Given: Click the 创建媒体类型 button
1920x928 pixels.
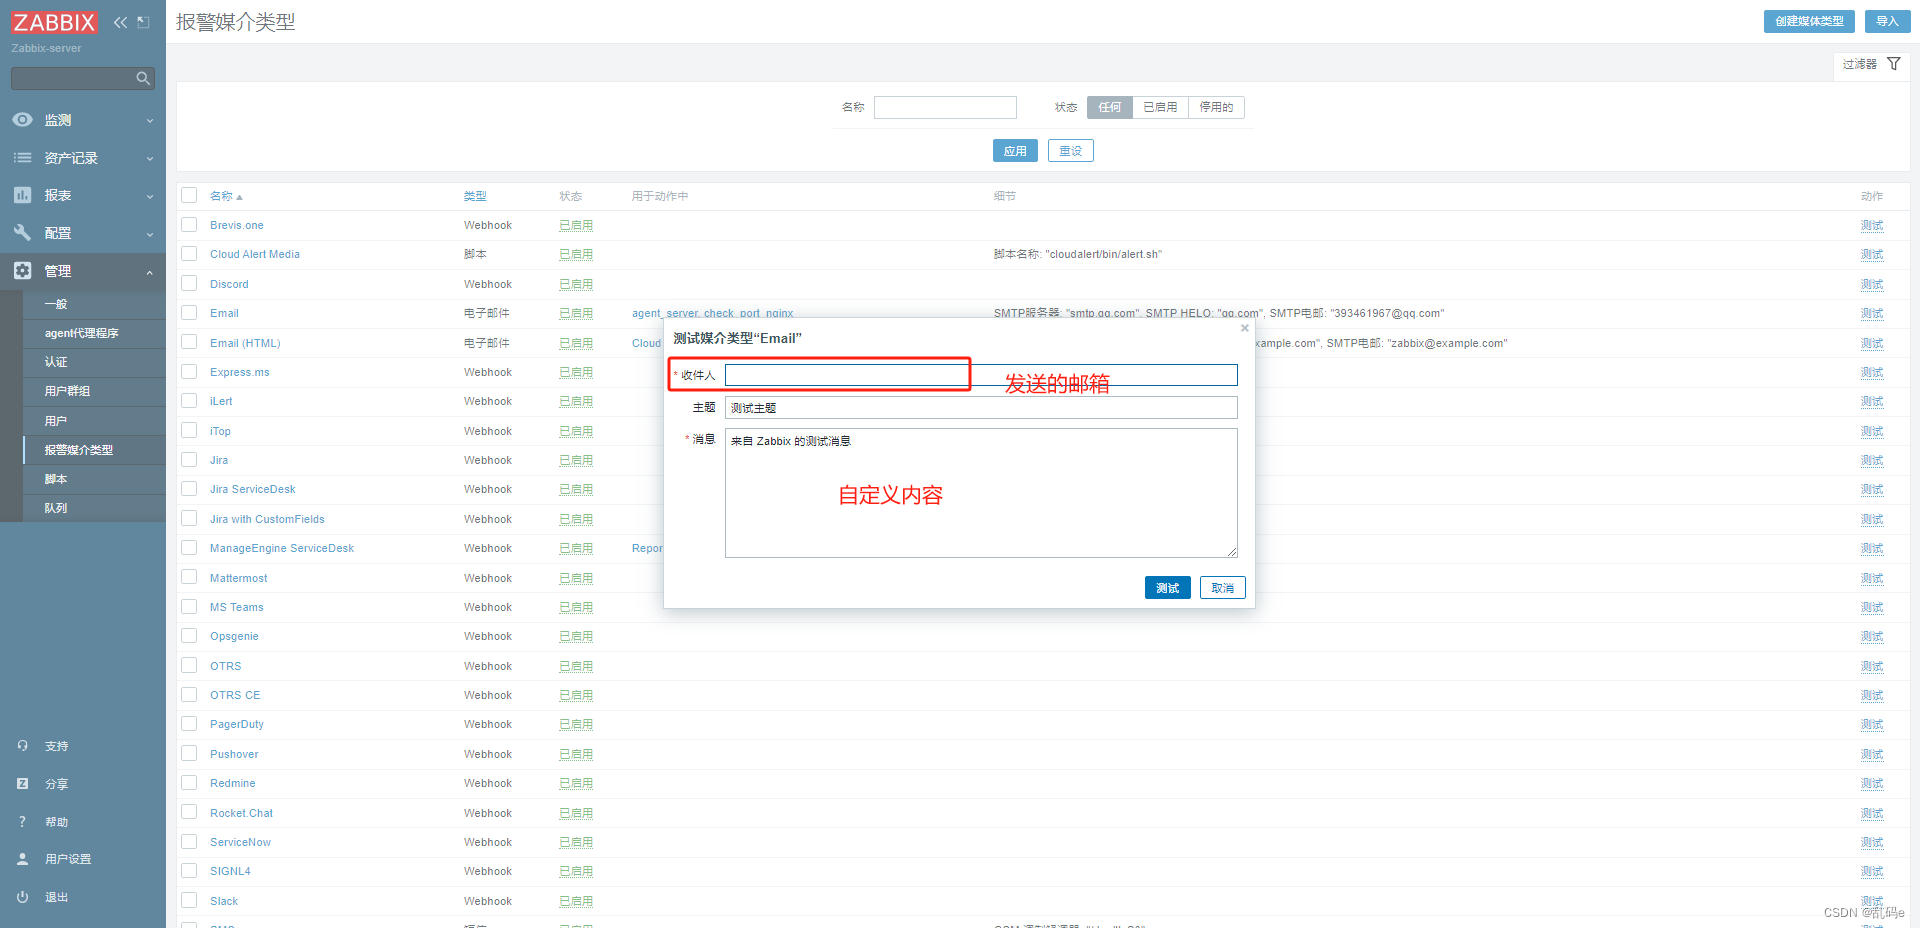Looking at the screenshot, I should [x=1809, y=21].
